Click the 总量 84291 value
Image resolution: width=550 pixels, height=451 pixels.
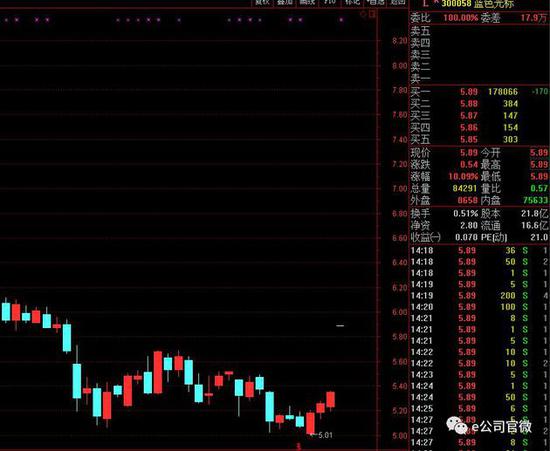[465, 189]
